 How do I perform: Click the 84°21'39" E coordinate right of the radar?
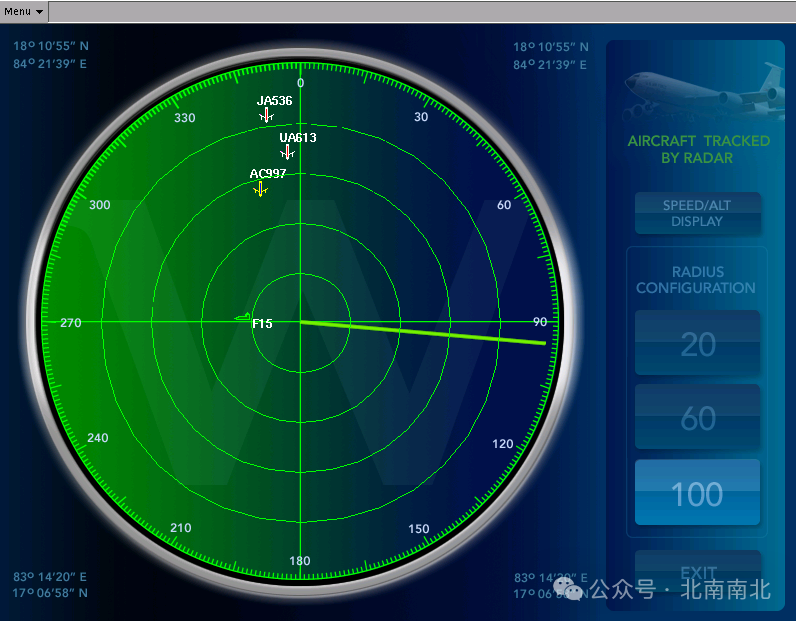click(x=550, y=65)
